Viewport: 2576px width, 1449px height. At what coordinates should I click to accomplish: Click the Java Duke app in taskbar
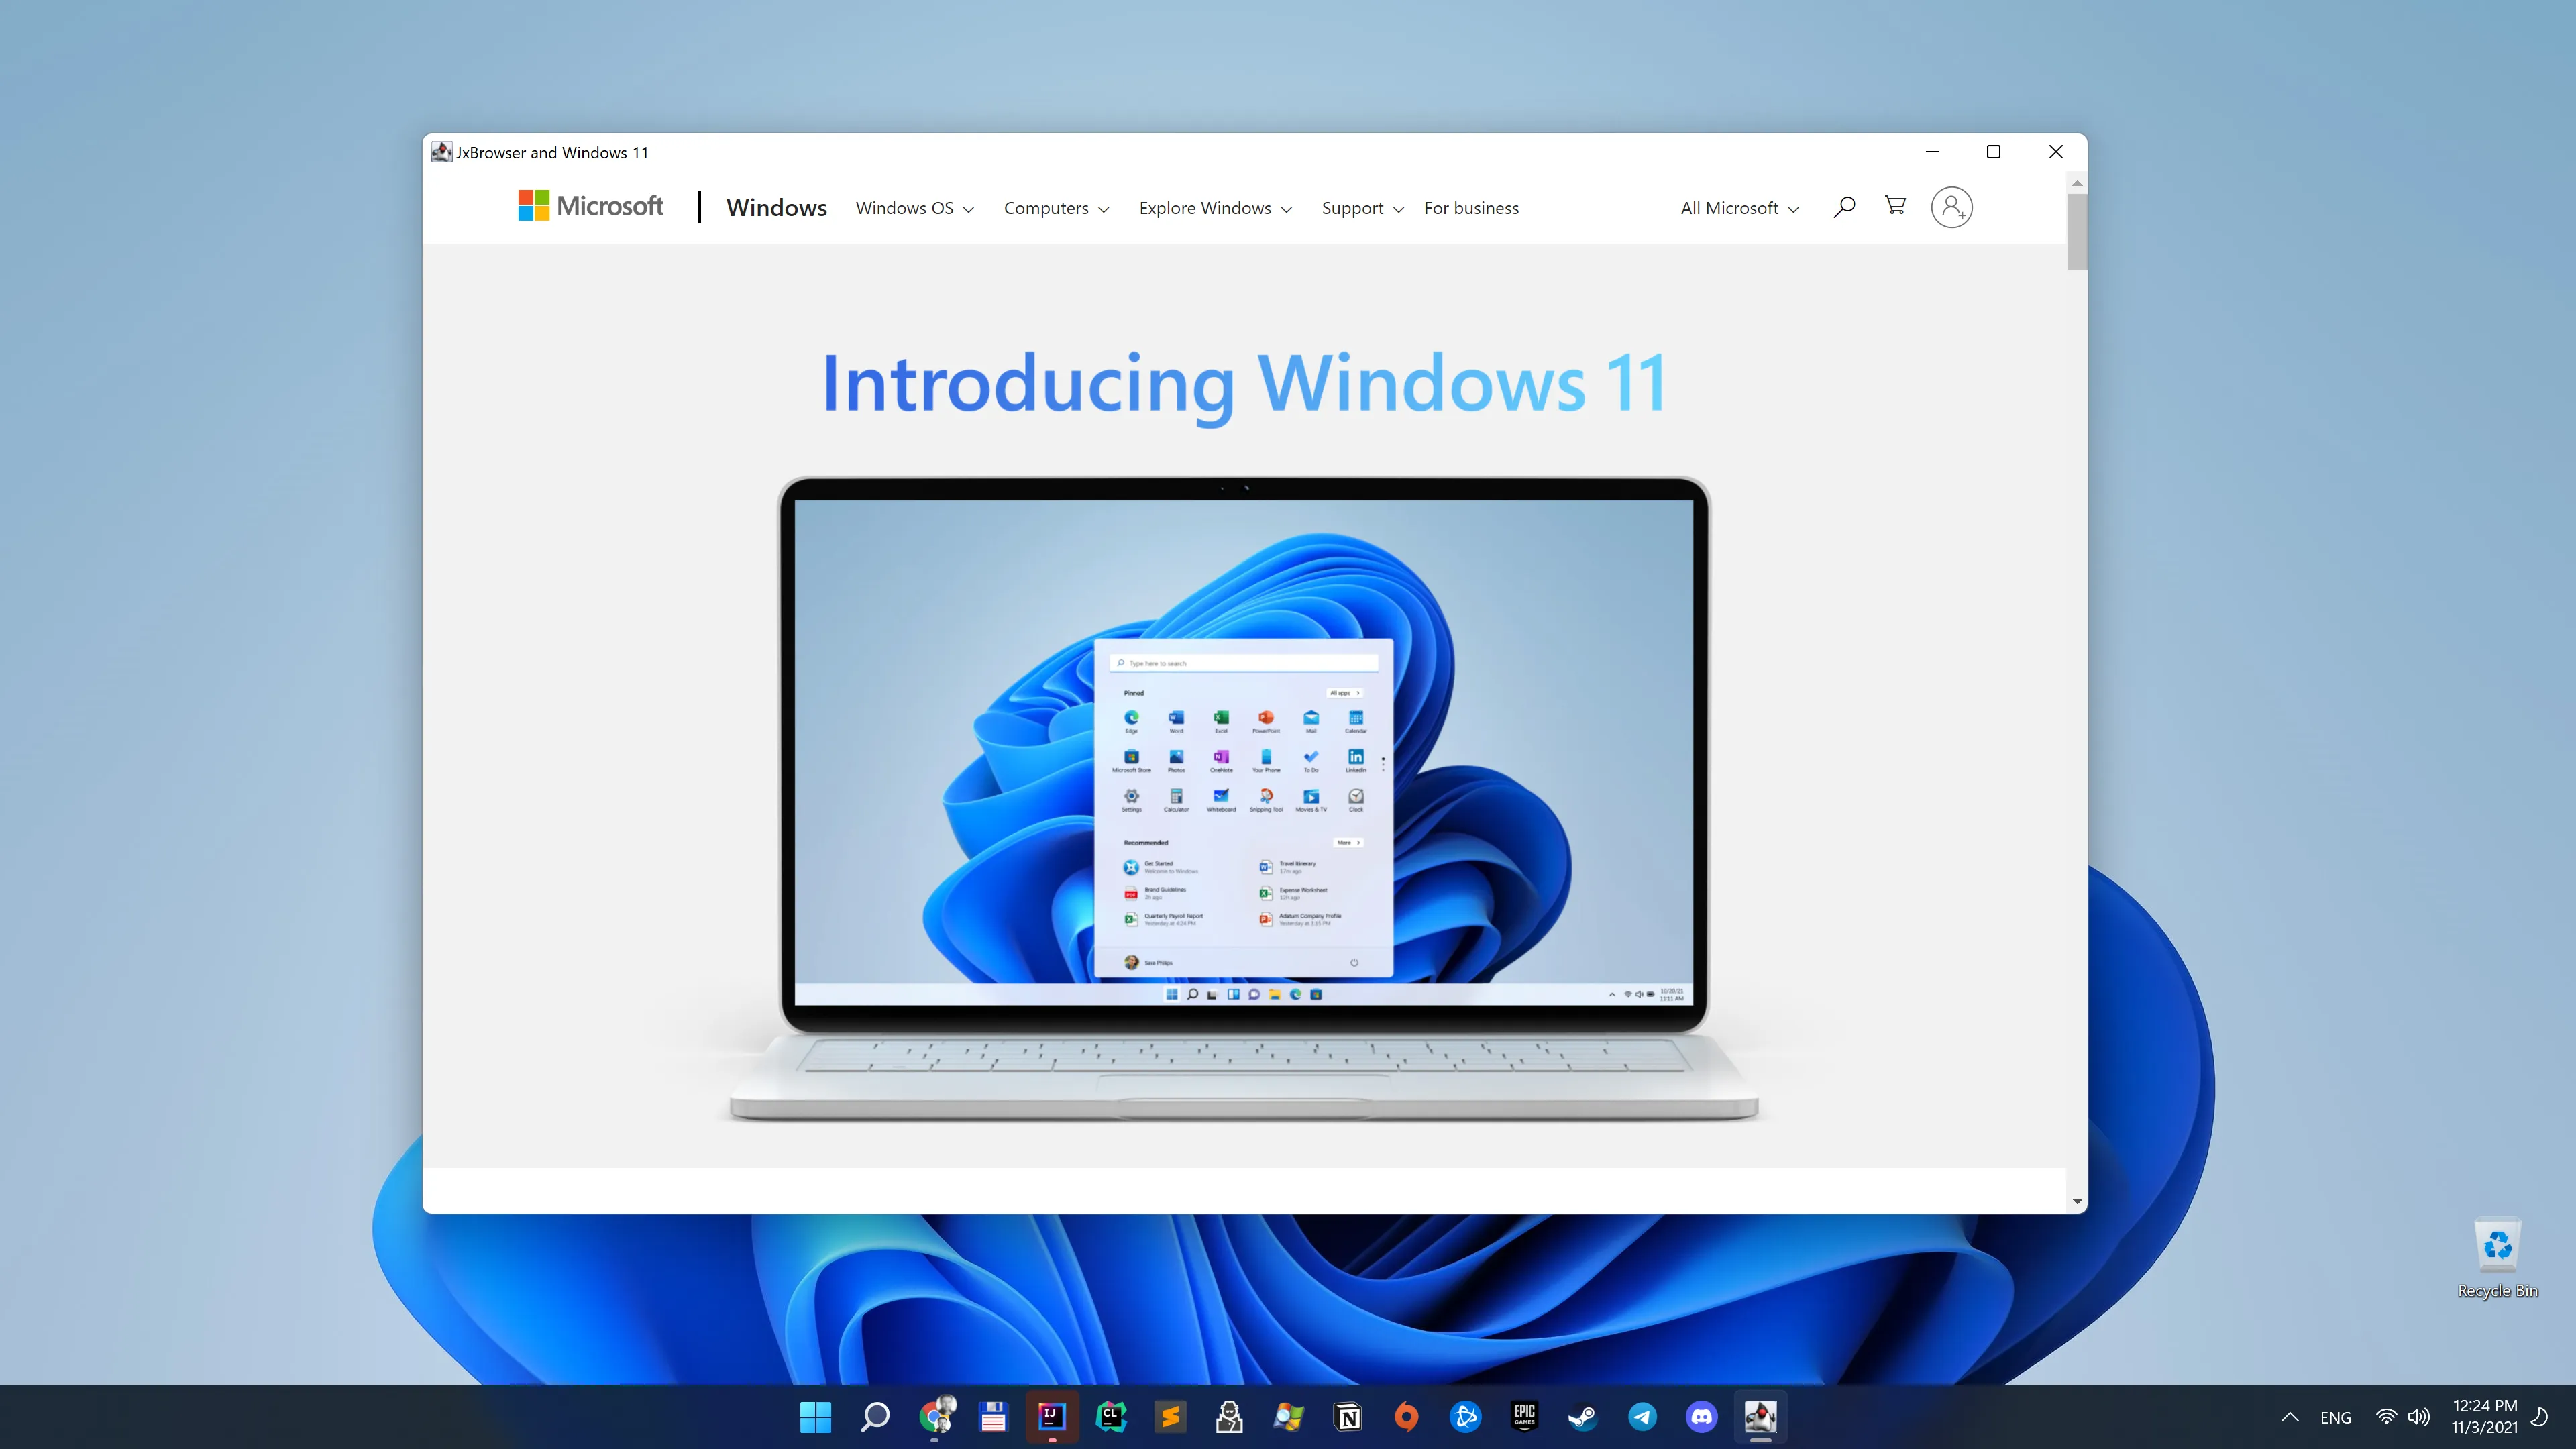pos(1760,1416)
